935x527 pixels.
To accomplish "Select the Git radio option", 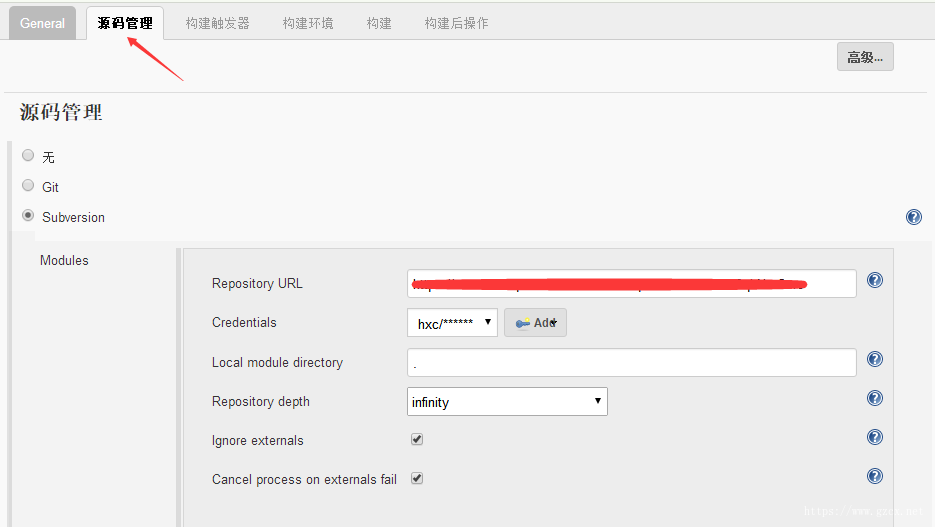I will (28, 185).
